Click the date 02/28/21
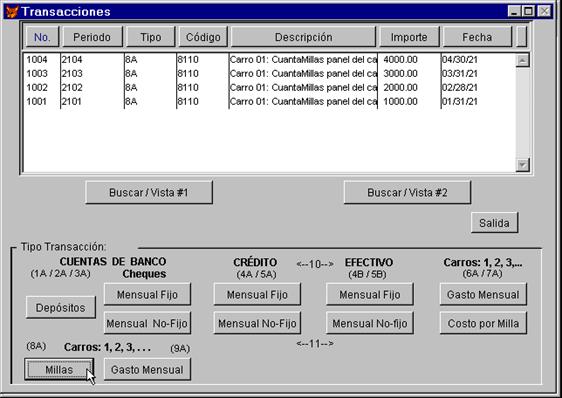 click(x=460, y=87)
